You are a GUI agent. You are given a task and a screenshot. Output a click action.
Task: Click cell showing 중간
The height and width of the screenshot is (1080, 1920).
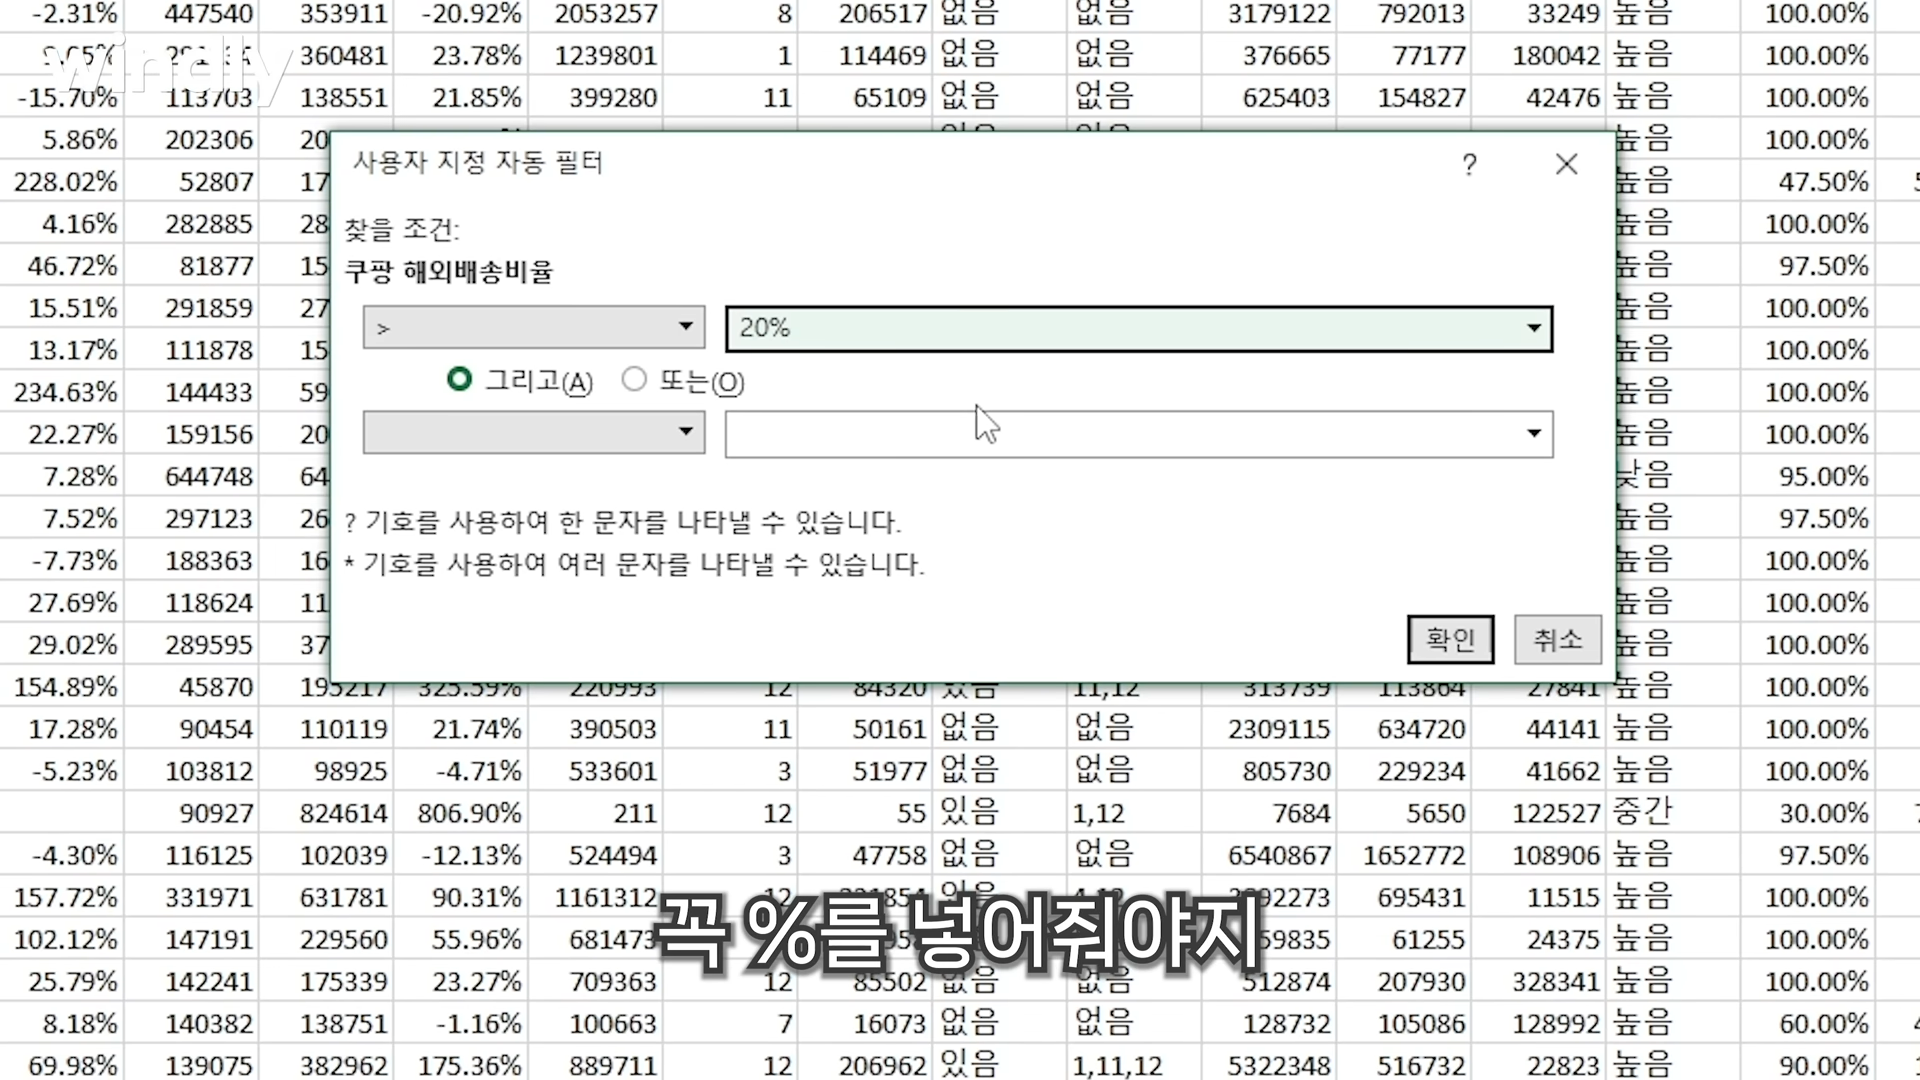click(1642, 813)
